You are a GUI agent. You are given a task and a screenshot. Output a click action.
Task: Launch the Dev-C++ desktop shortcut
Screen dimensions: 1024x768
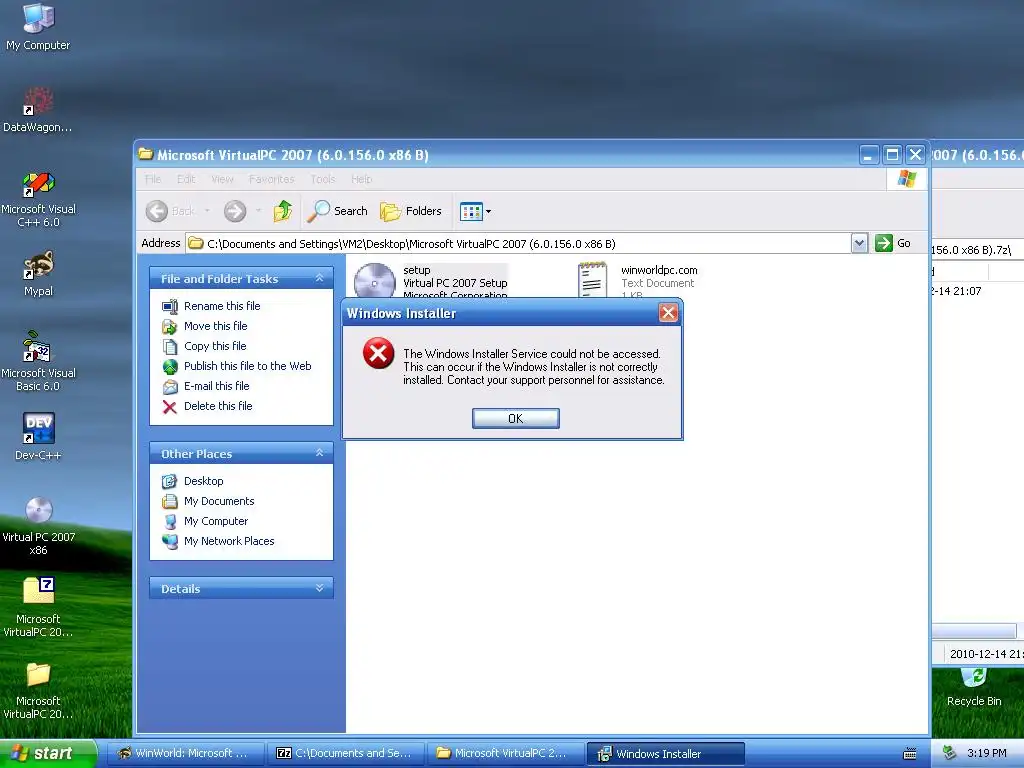pos(38,436)
